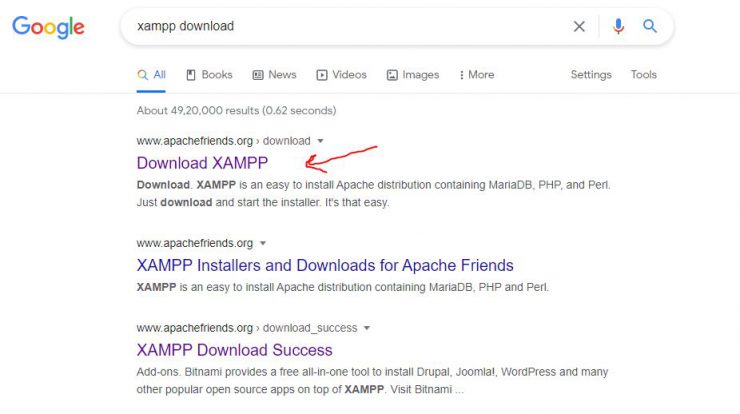This screenshot has height=414, width=740.
Task: Open the XAMPP Download Success result
Action: (x=235, y=350)
